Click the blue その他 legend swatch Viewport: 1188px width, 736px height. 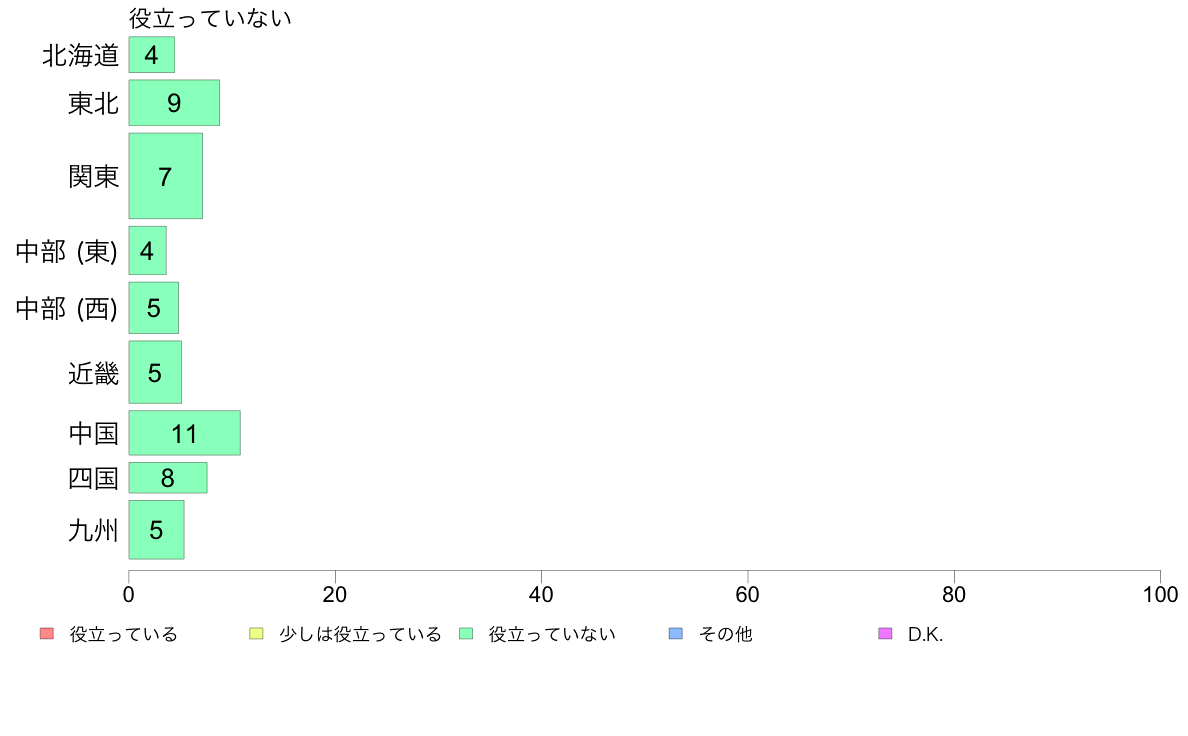point(676,634)
